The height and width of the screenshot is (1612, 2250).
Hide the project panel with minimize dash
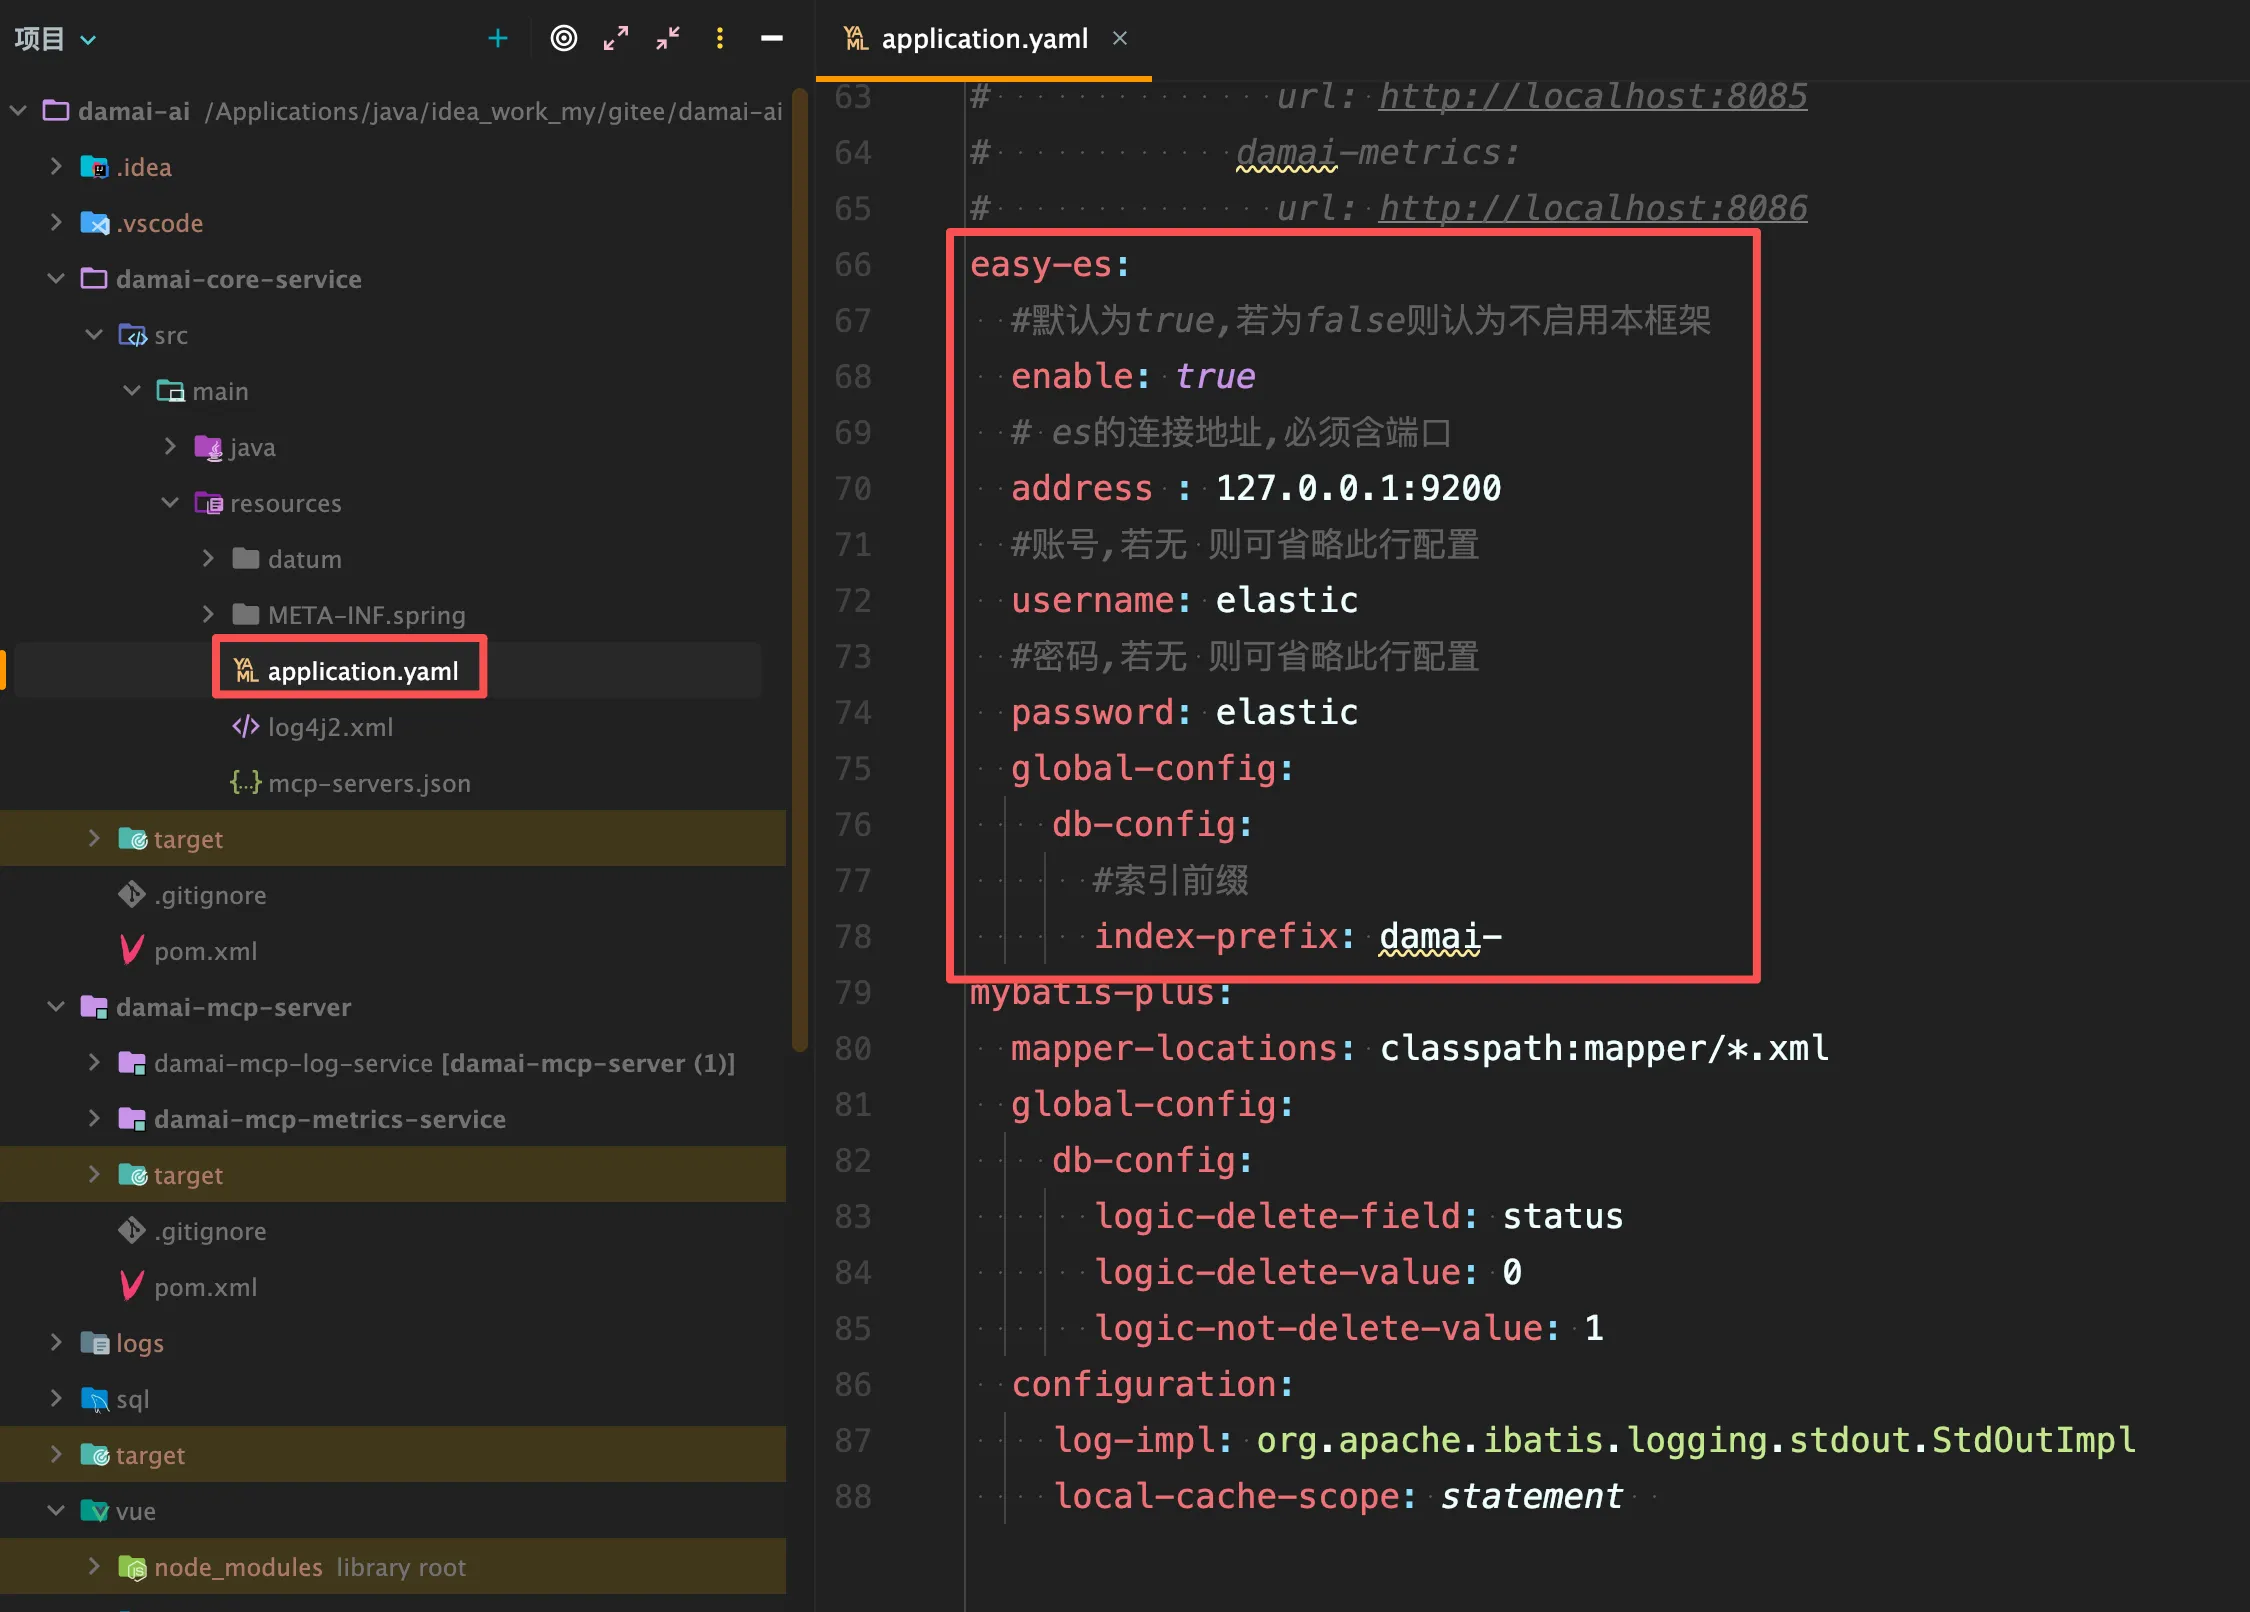(771, 39)
